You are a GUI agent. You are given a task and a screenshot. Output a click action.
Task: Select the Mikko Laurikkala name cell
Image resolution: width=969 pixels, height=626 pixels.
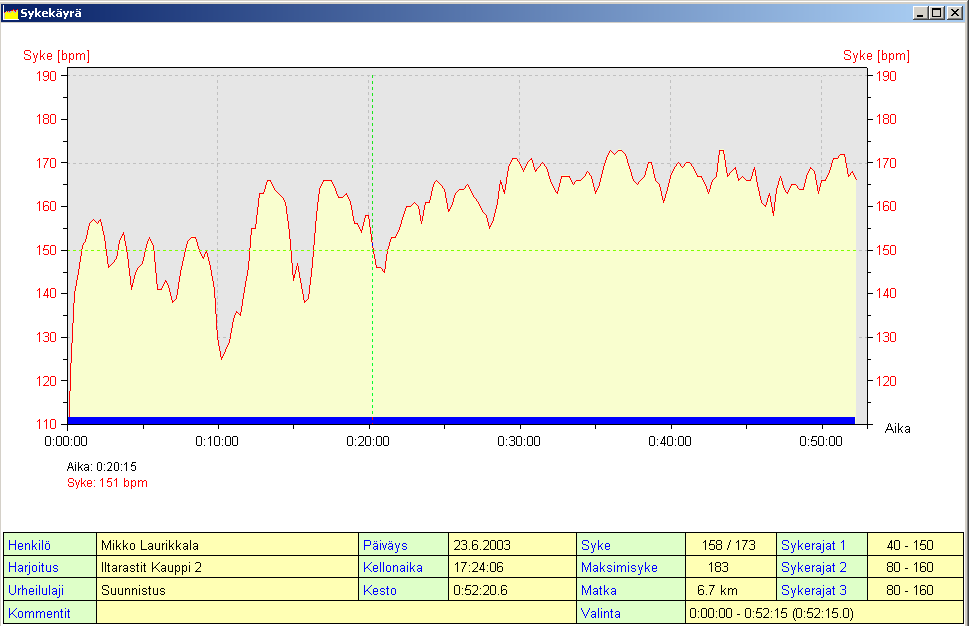226,545
